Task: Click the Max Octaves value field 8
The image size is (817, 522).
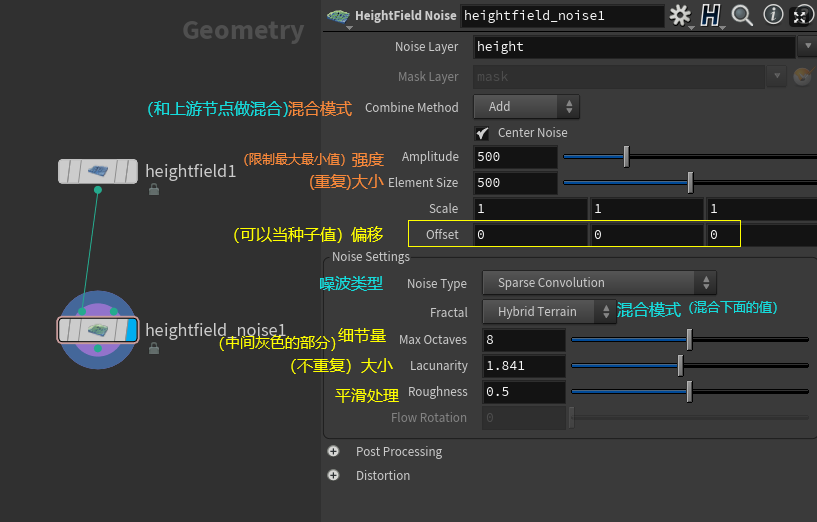Action: coord(524,340)
